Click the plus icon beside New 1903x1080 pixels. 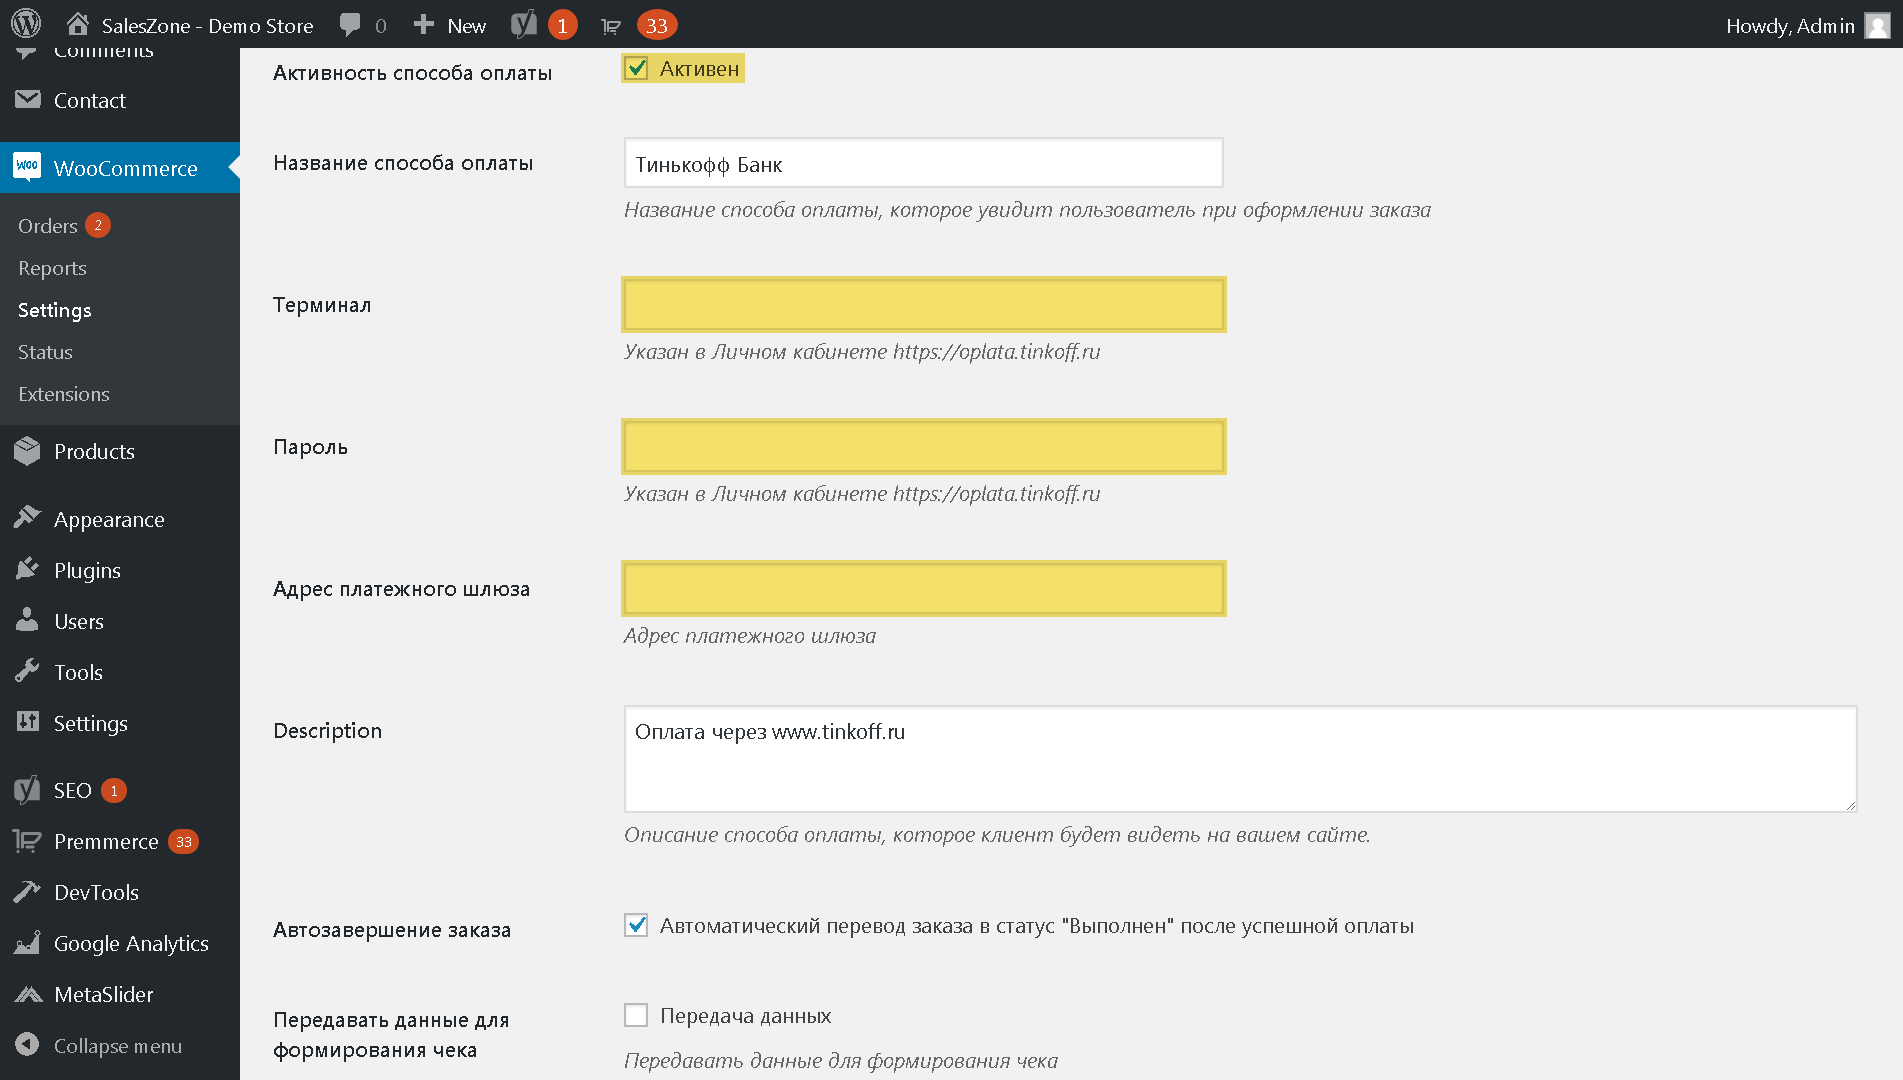coord(424,24)
